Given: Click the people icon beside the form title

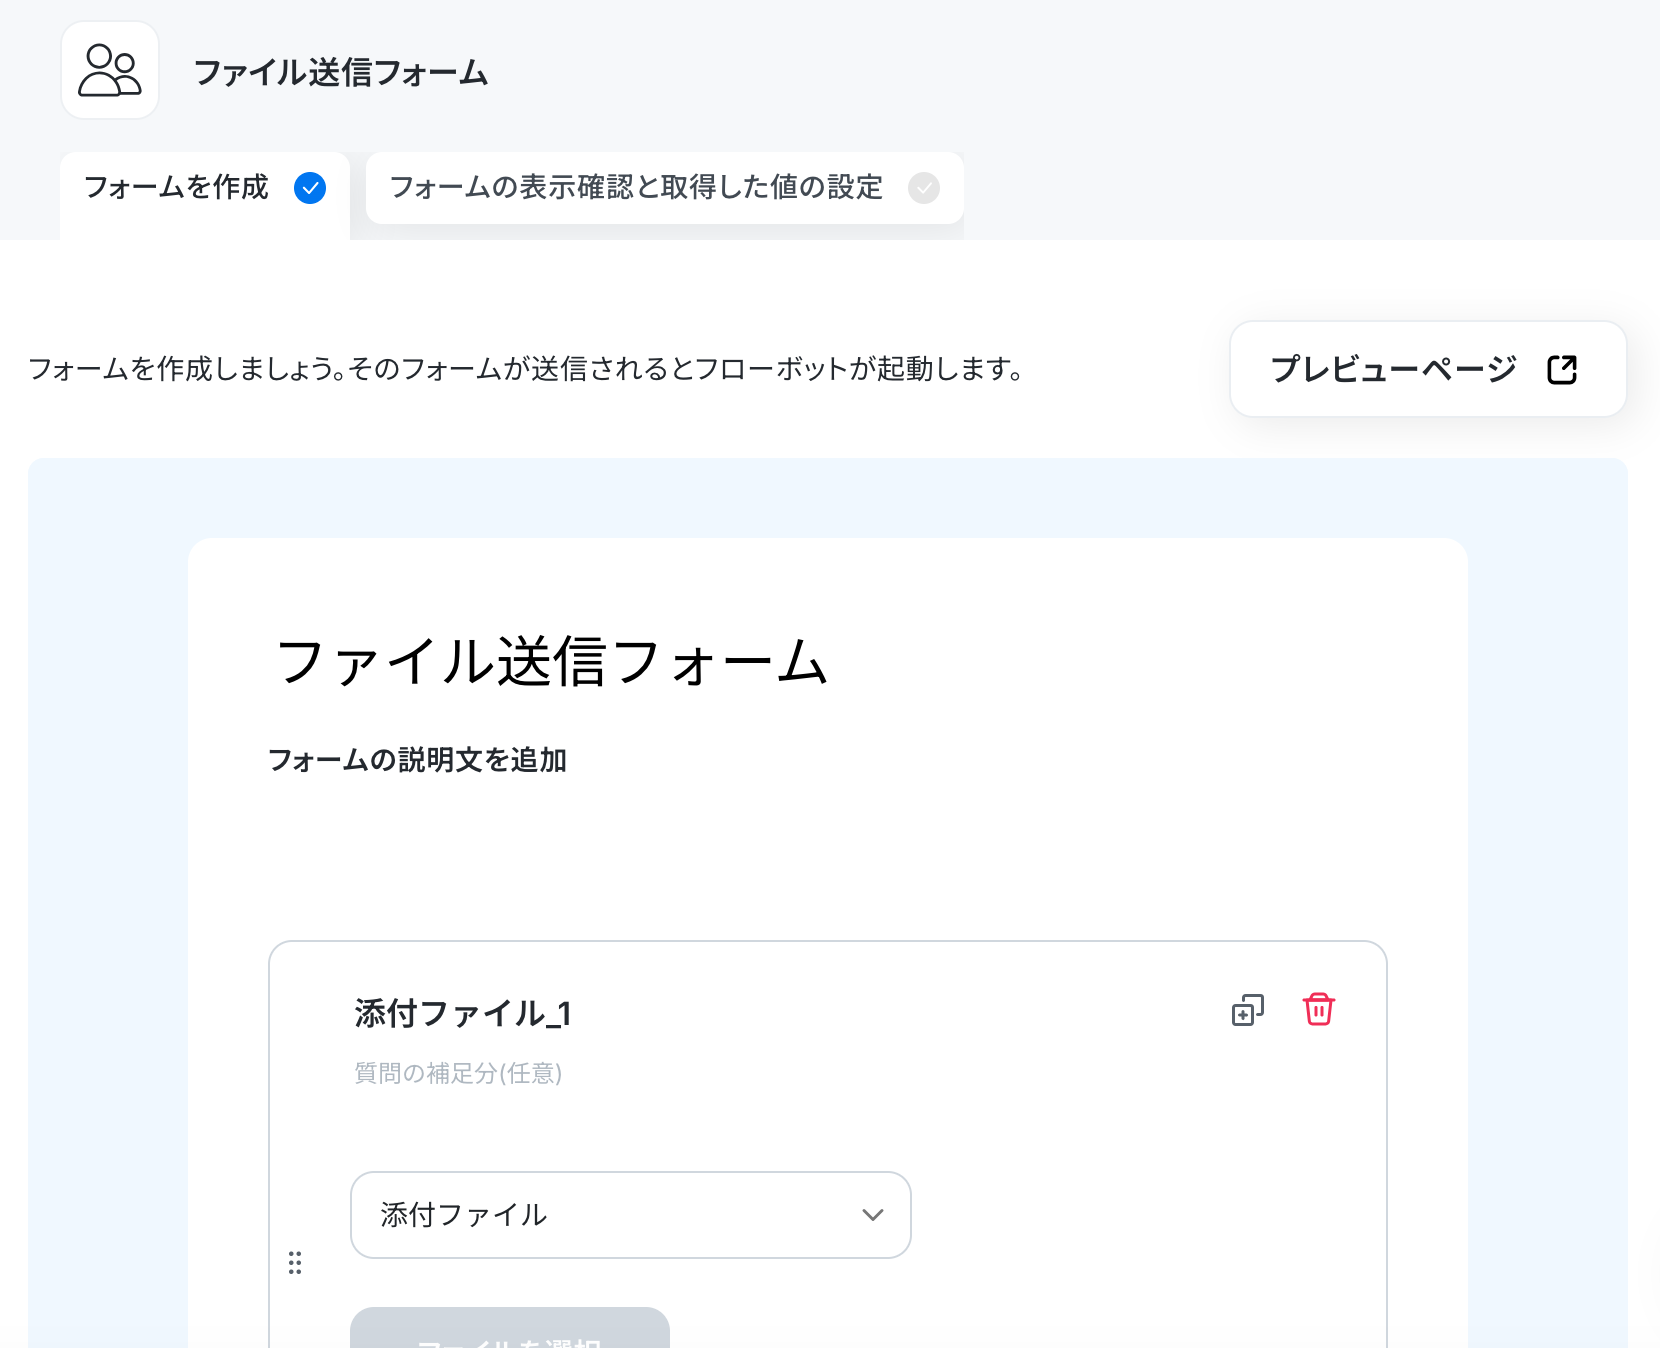Looking at the screenshot, I should (x=110, y=70).
